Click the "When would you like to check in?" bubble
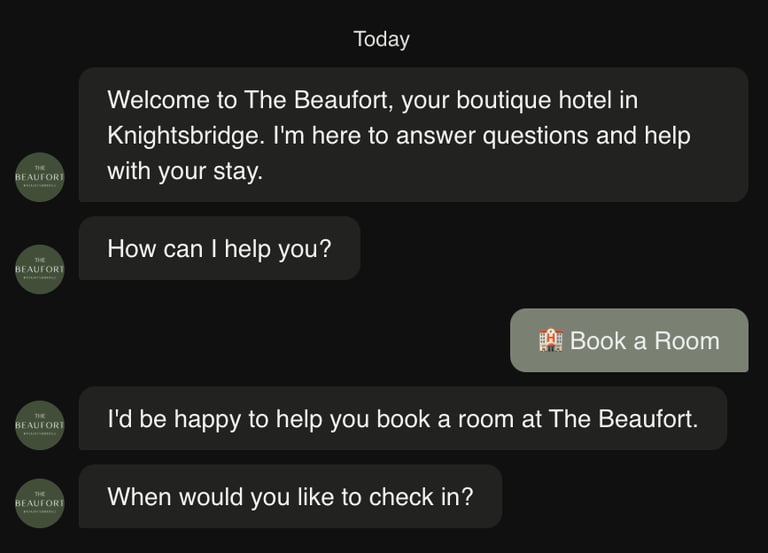 [x=290, y=496]
